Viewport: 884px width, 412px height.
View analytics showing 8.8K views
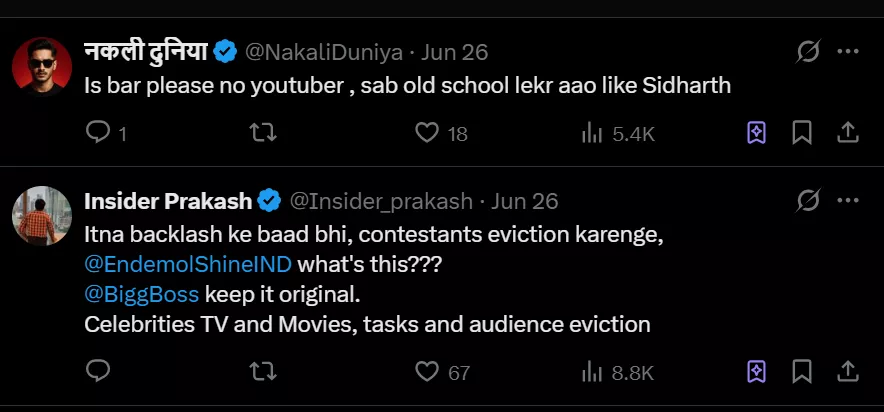click(x=593, y=372)
